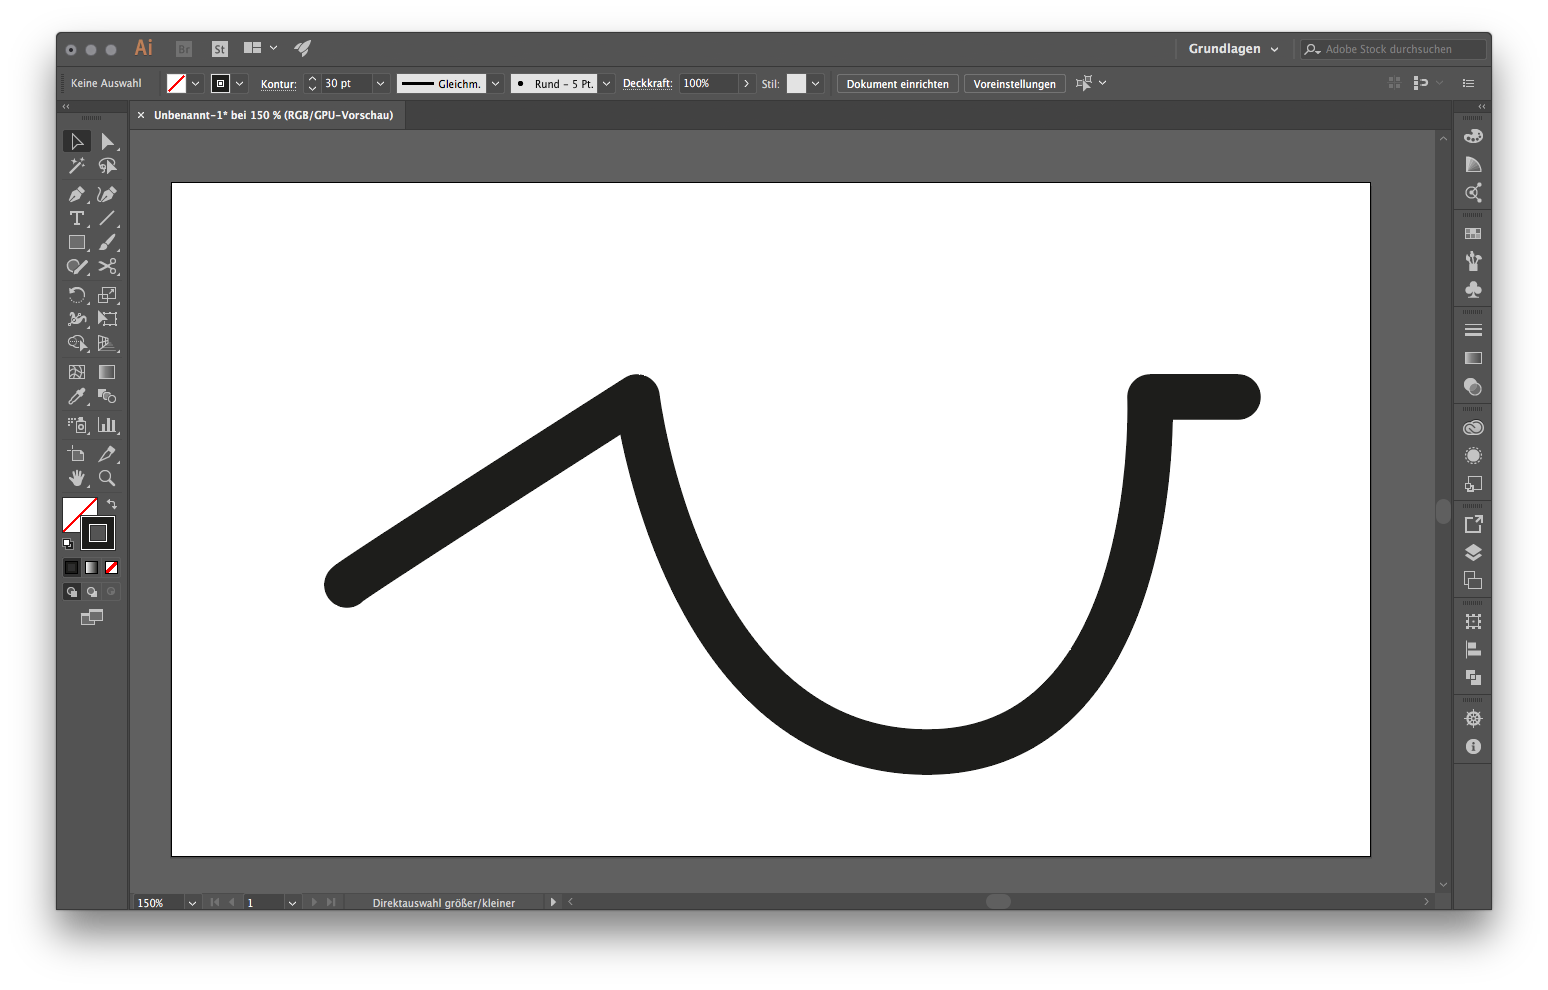Switch to Draw Behind mode
The width and height of the screenshot is (1548, 990).
[x=92, y=592]
